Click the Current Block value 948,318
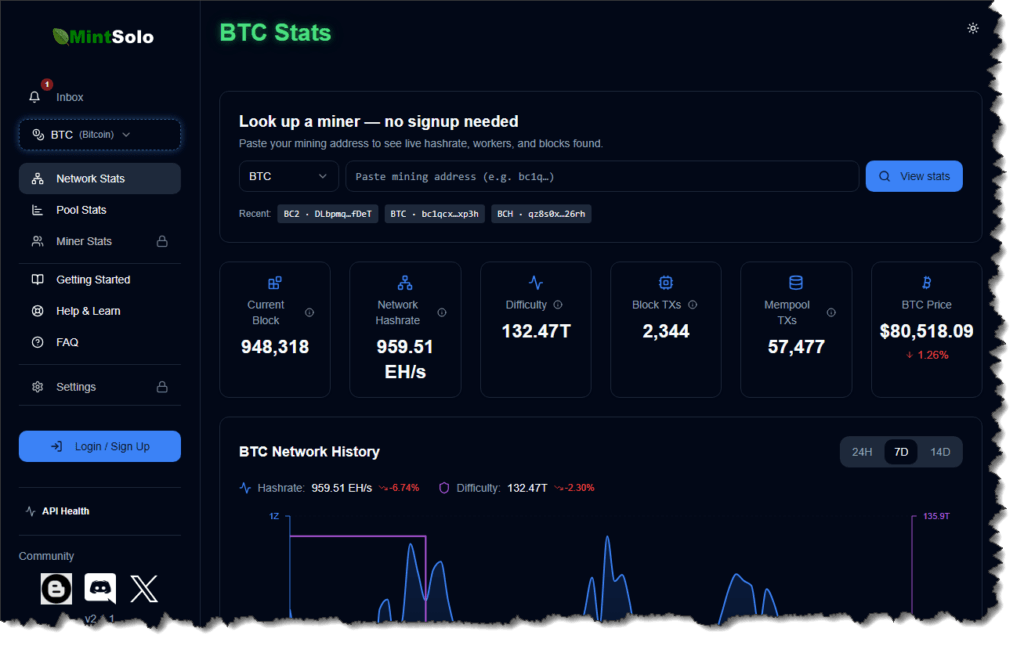1024x646 pixels. click(x=275, y=347)
